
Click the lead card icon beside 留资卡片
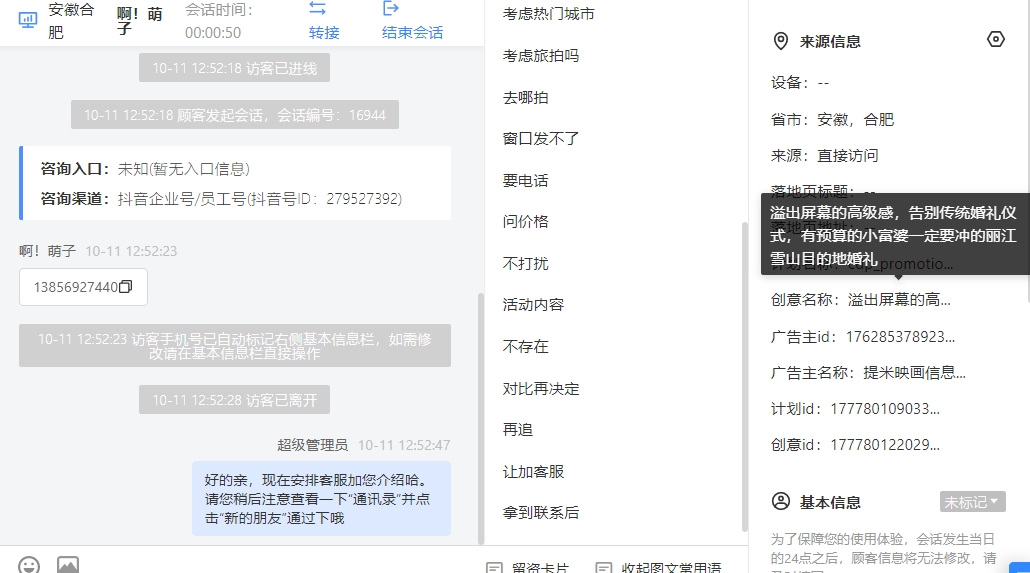[x=494, y=568]
